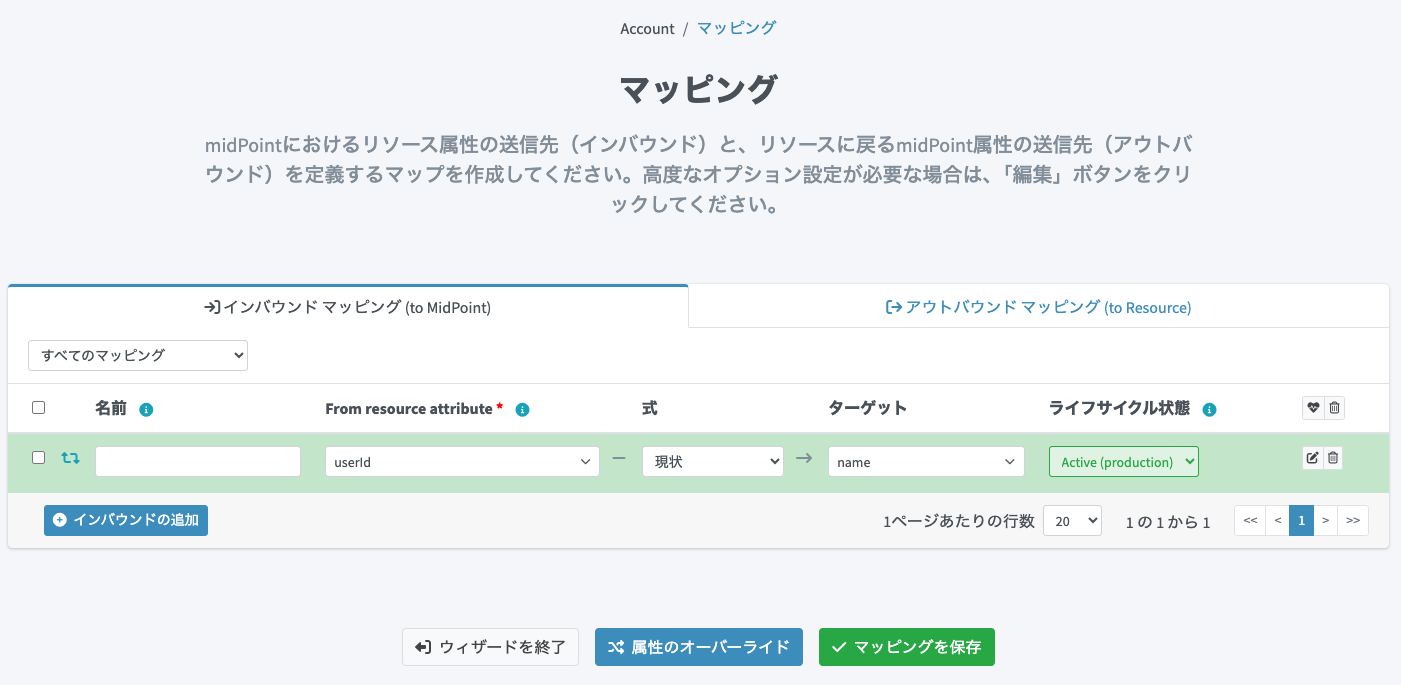This screenshot has width=1401, height=685.
Task: Toggle the select-all header checkbox
Action: click(39, 407)
